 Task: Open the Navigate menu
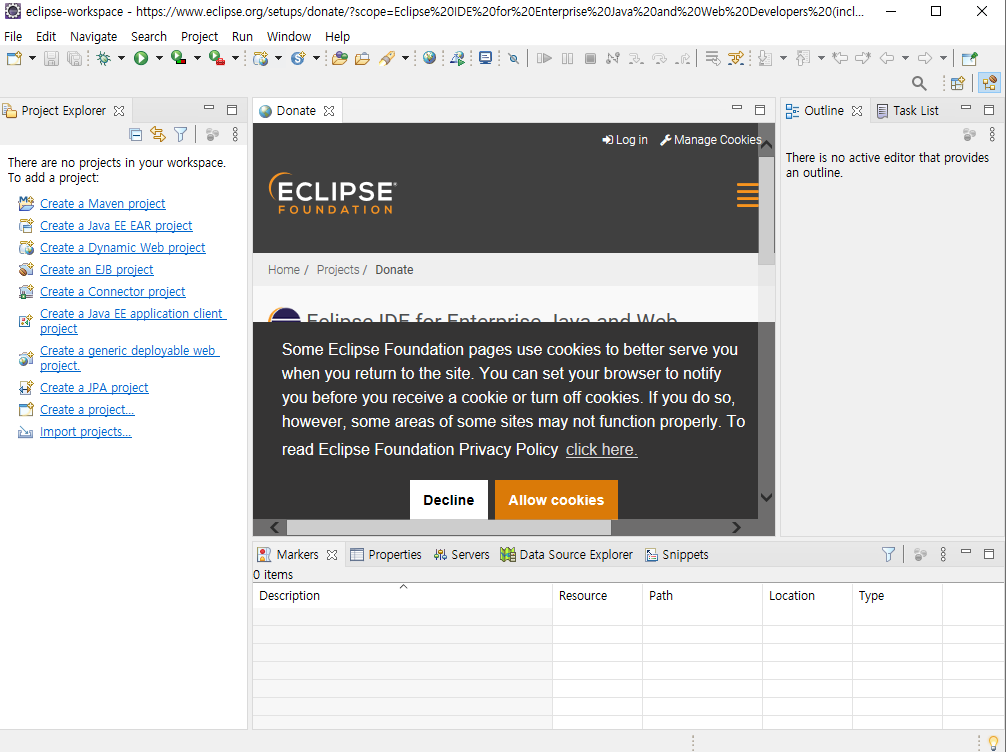[94, 37]
